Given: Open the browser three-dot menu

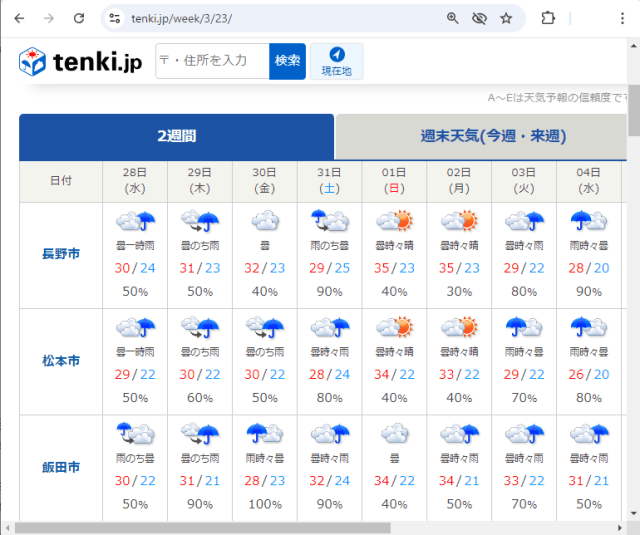Looking at the screenshot, I should tap(622, 18).
